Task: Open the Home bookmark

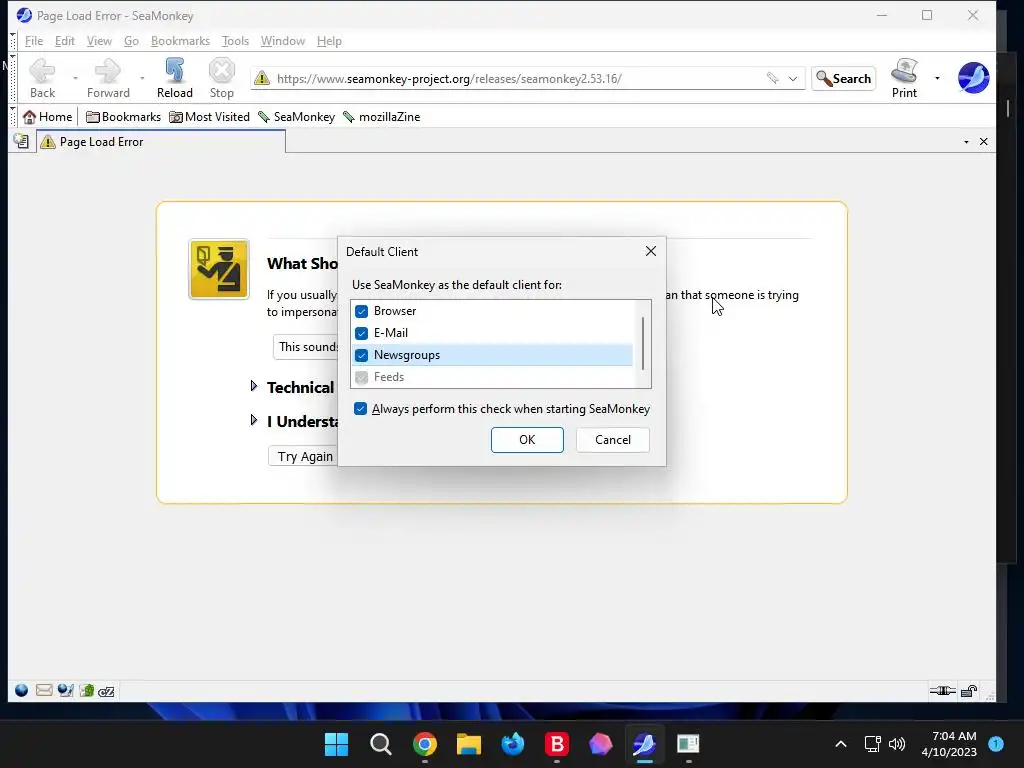Action: [48, 117]
